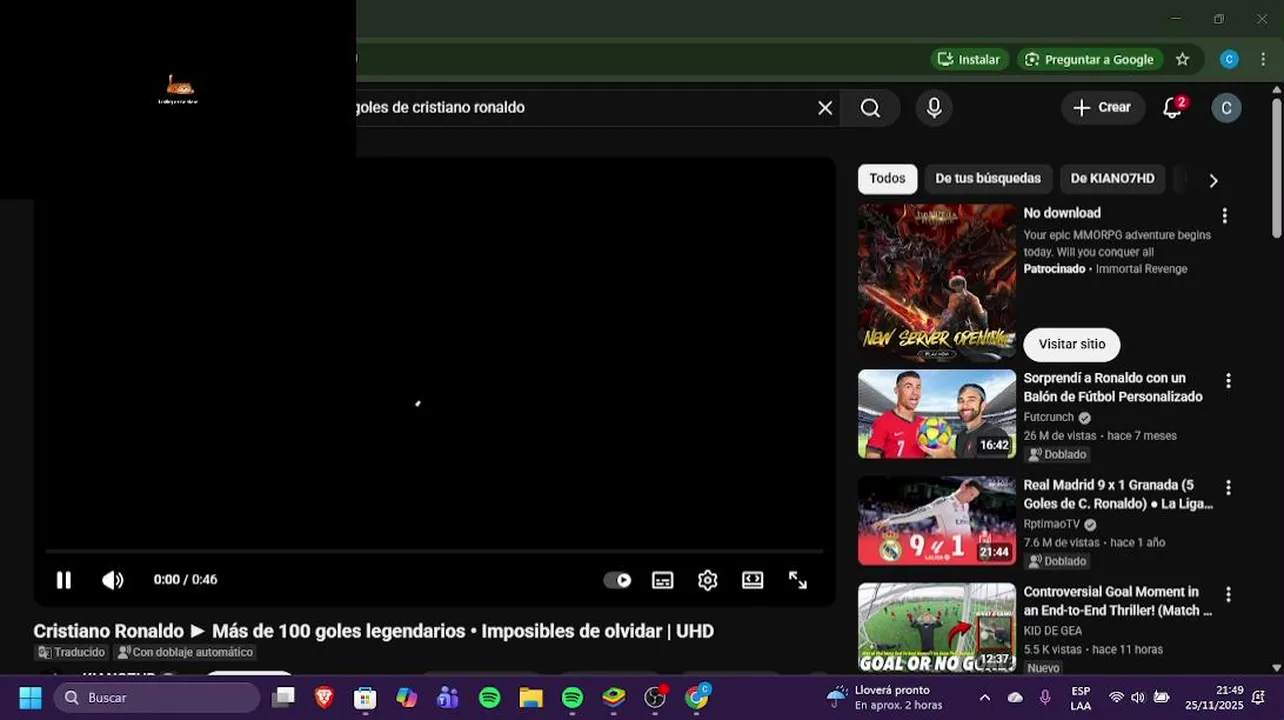Open options for Real Madrid 9 x 1 video

pyautogui.click(x=1228, y=488)
